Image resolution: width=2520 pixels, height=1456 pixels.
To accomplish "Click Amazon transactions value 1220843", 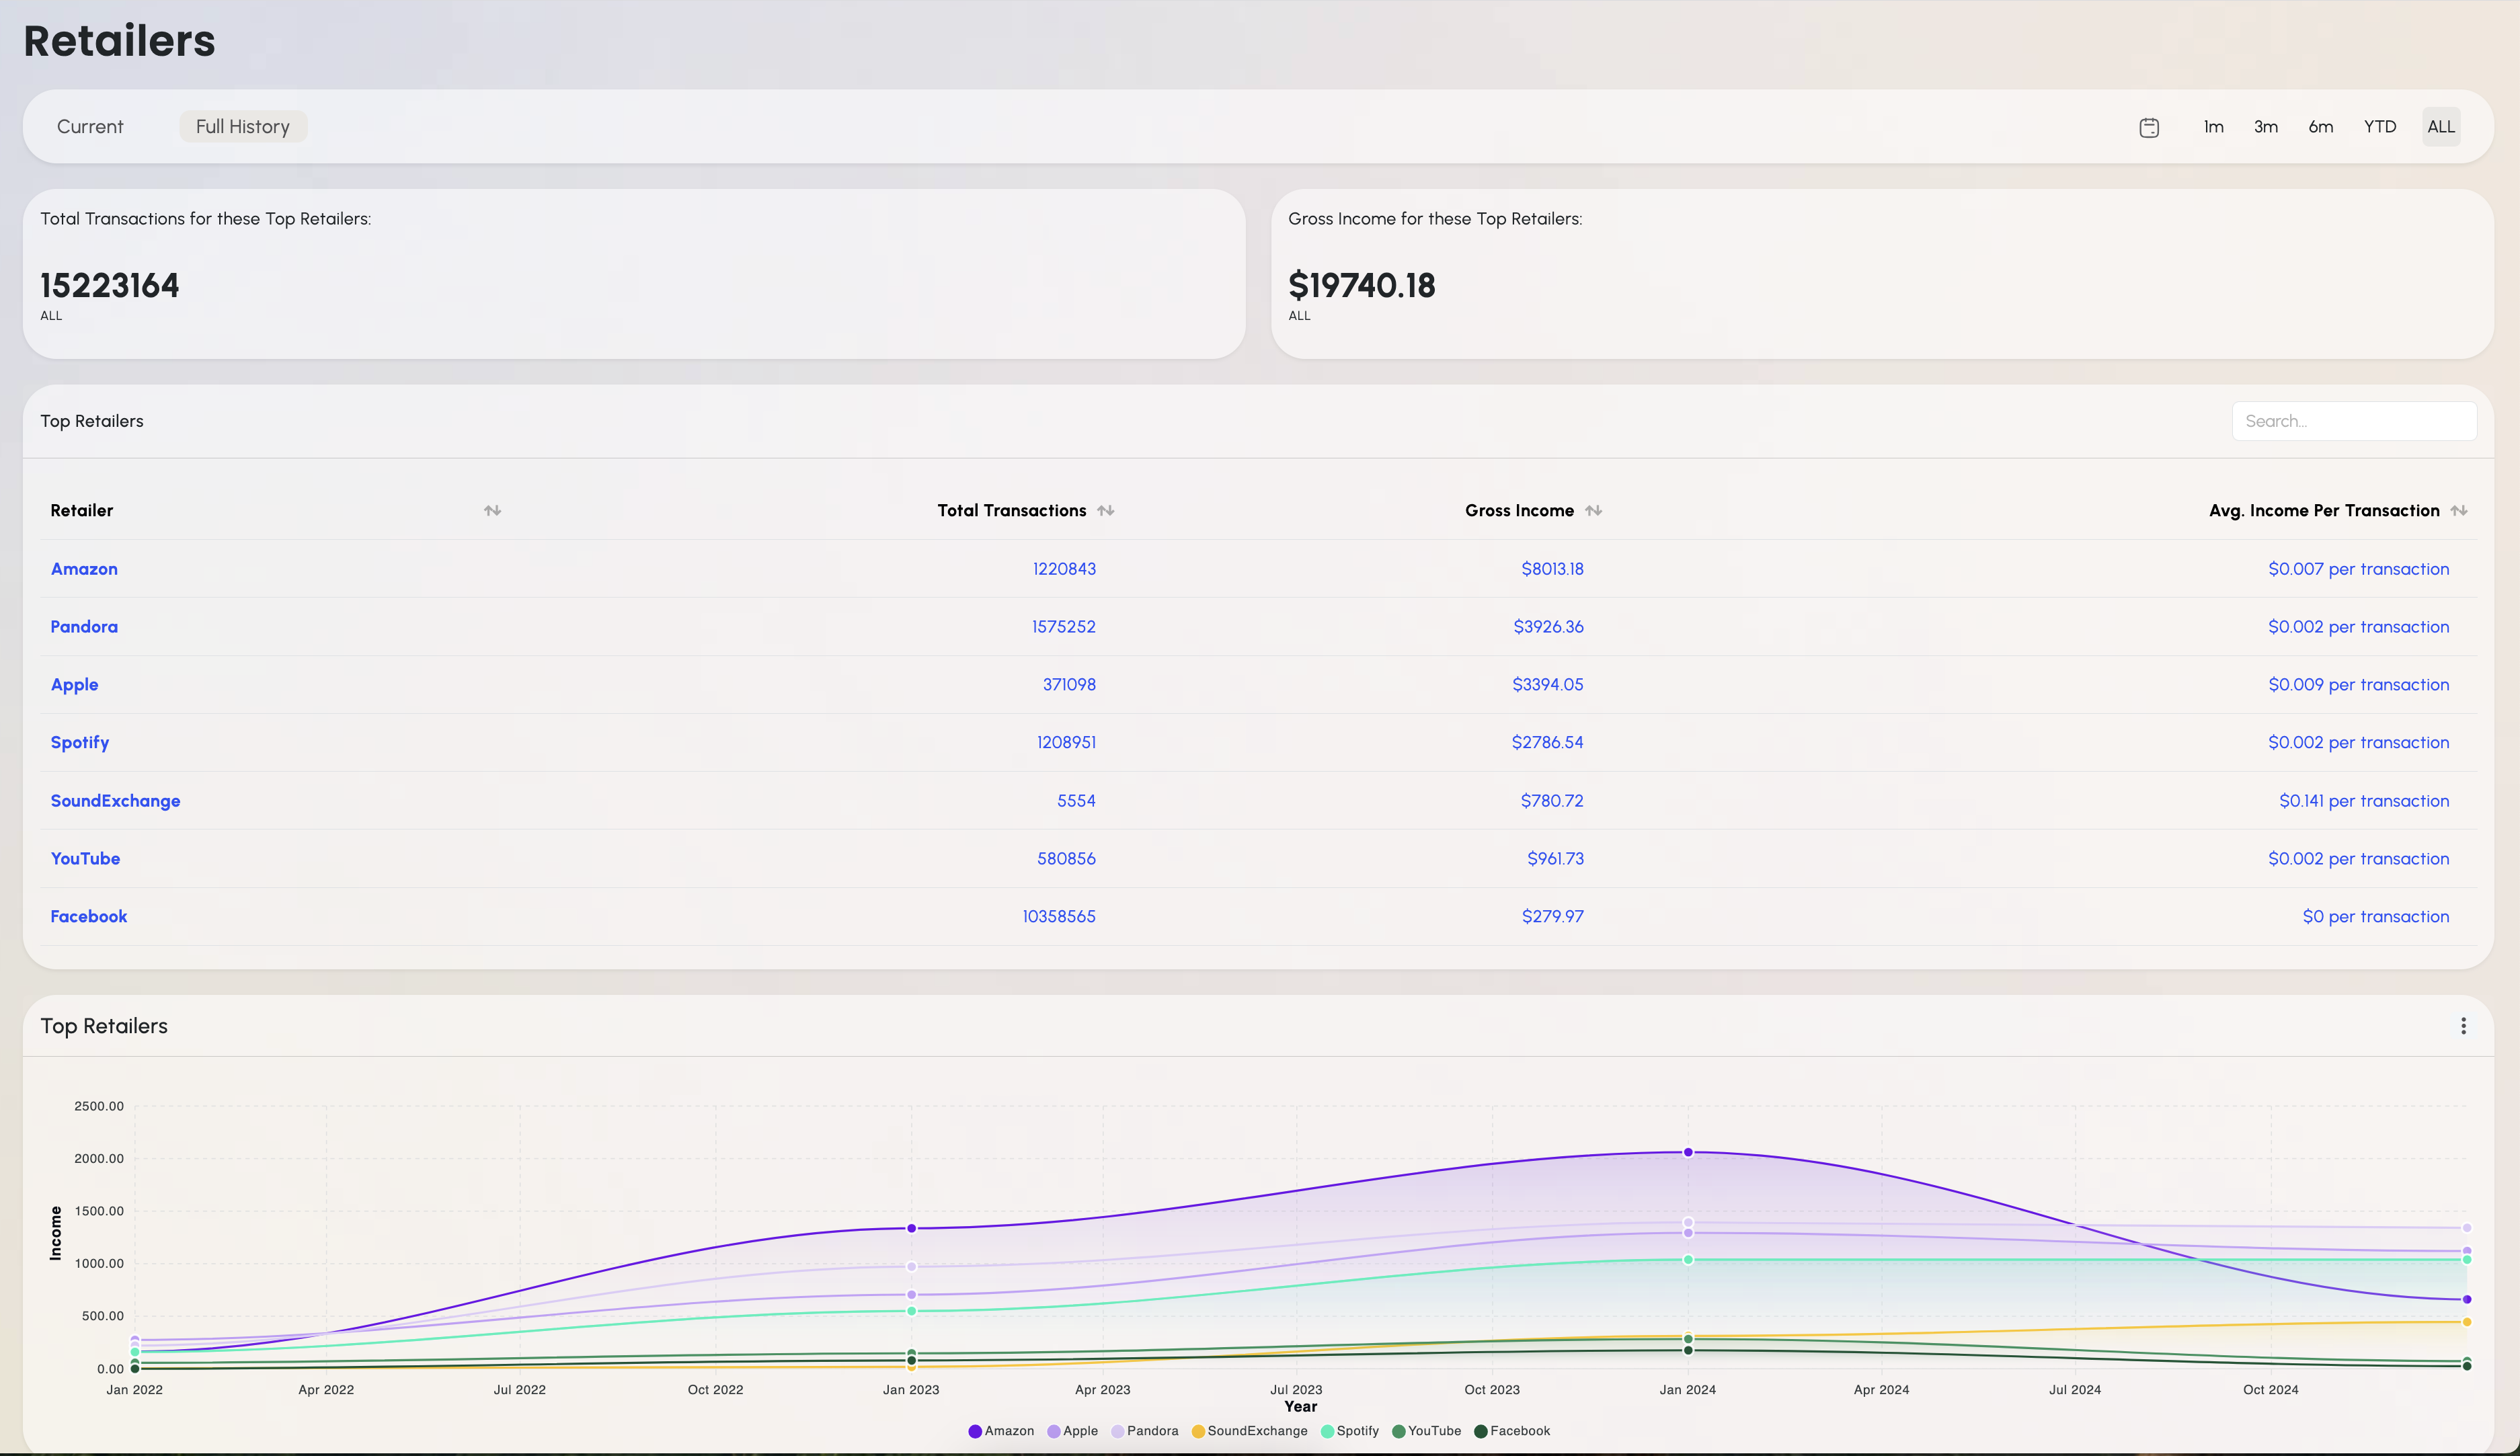I will (1064, 569).
